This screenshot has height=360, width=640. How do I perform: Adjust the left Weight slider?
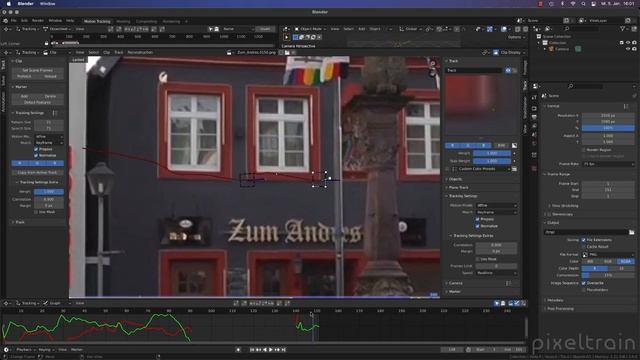49,191
